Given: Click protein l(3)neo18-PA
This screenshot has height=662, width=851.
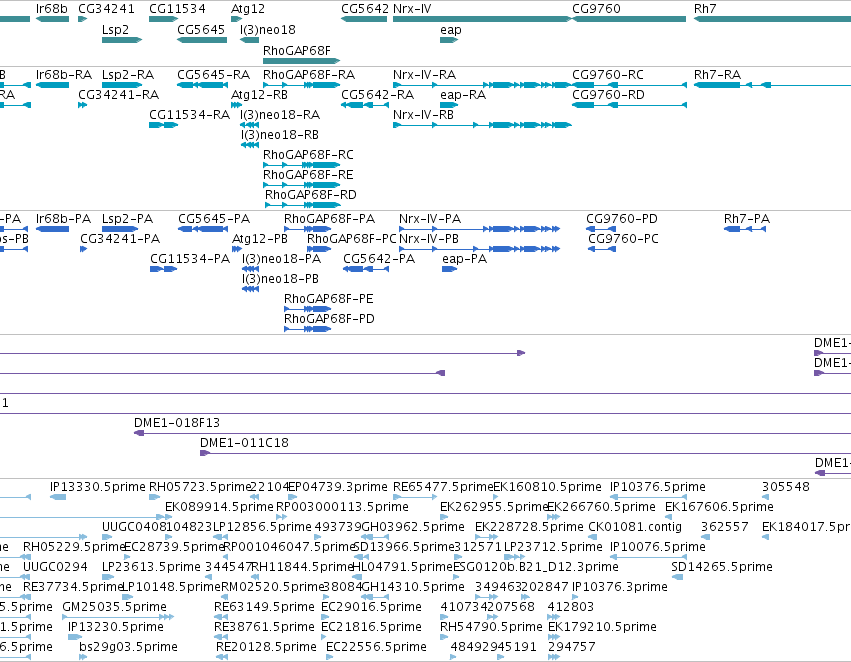Looking at the screenshot, I should click(x=281, y=259).
